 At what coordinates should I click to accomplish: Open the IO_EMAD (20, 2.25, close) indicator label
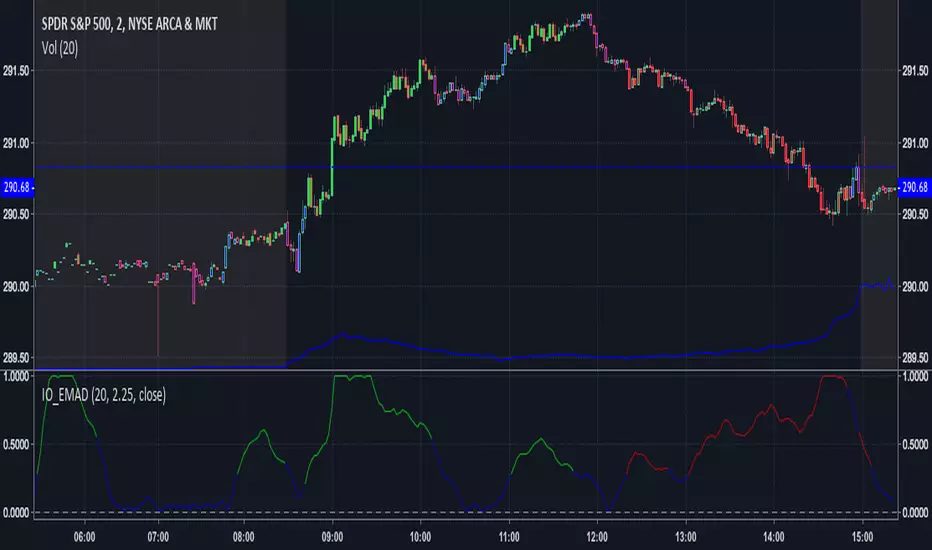point(103,395)
